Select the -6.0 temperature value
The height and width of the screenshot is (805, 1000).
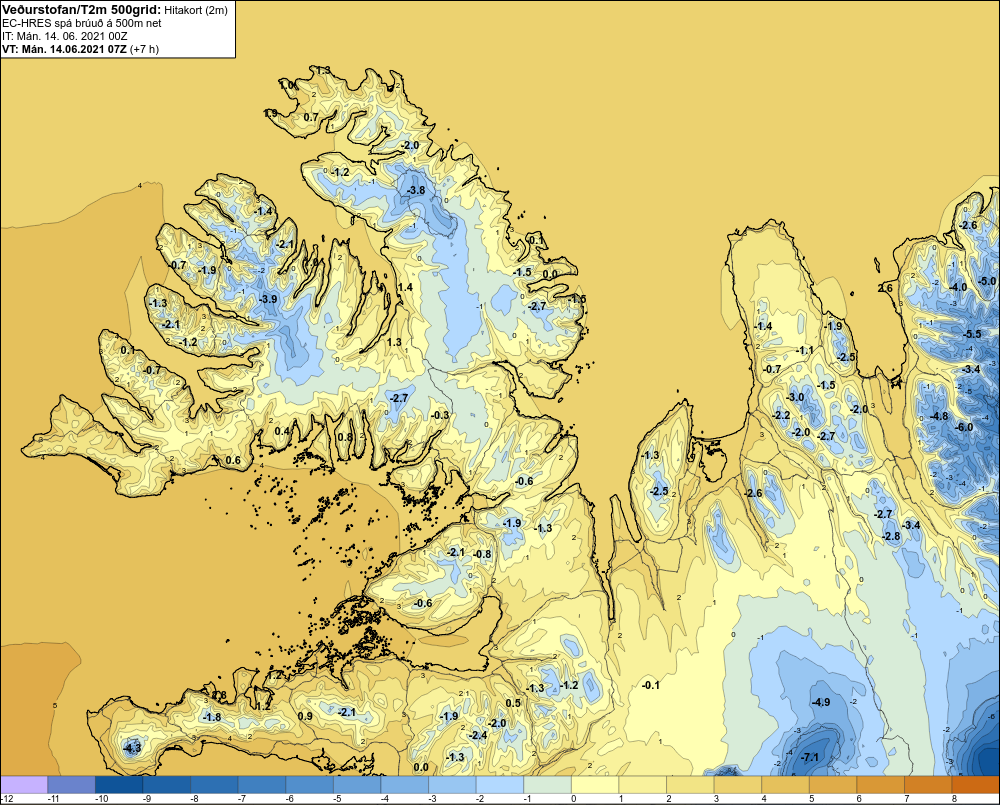tap(964, 427)
